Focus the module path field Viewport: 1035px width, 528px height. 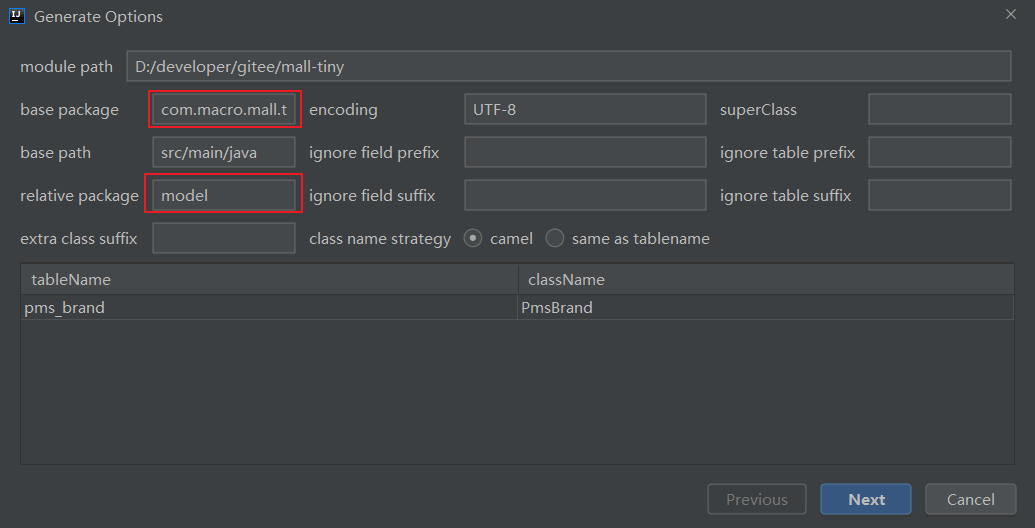tap(568, 66)
